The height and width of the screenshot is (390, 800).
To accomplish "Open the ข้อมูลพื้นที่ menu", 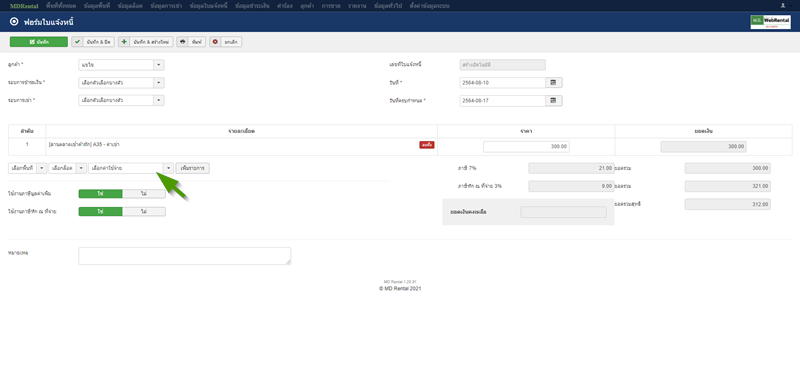I will tap(97, 6).
